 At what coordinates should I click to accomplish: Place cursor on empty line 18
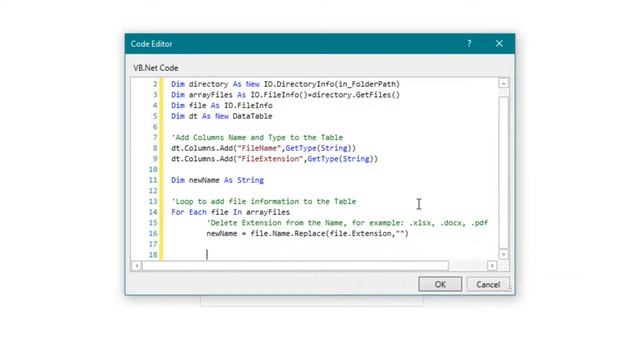pos(330,254)
